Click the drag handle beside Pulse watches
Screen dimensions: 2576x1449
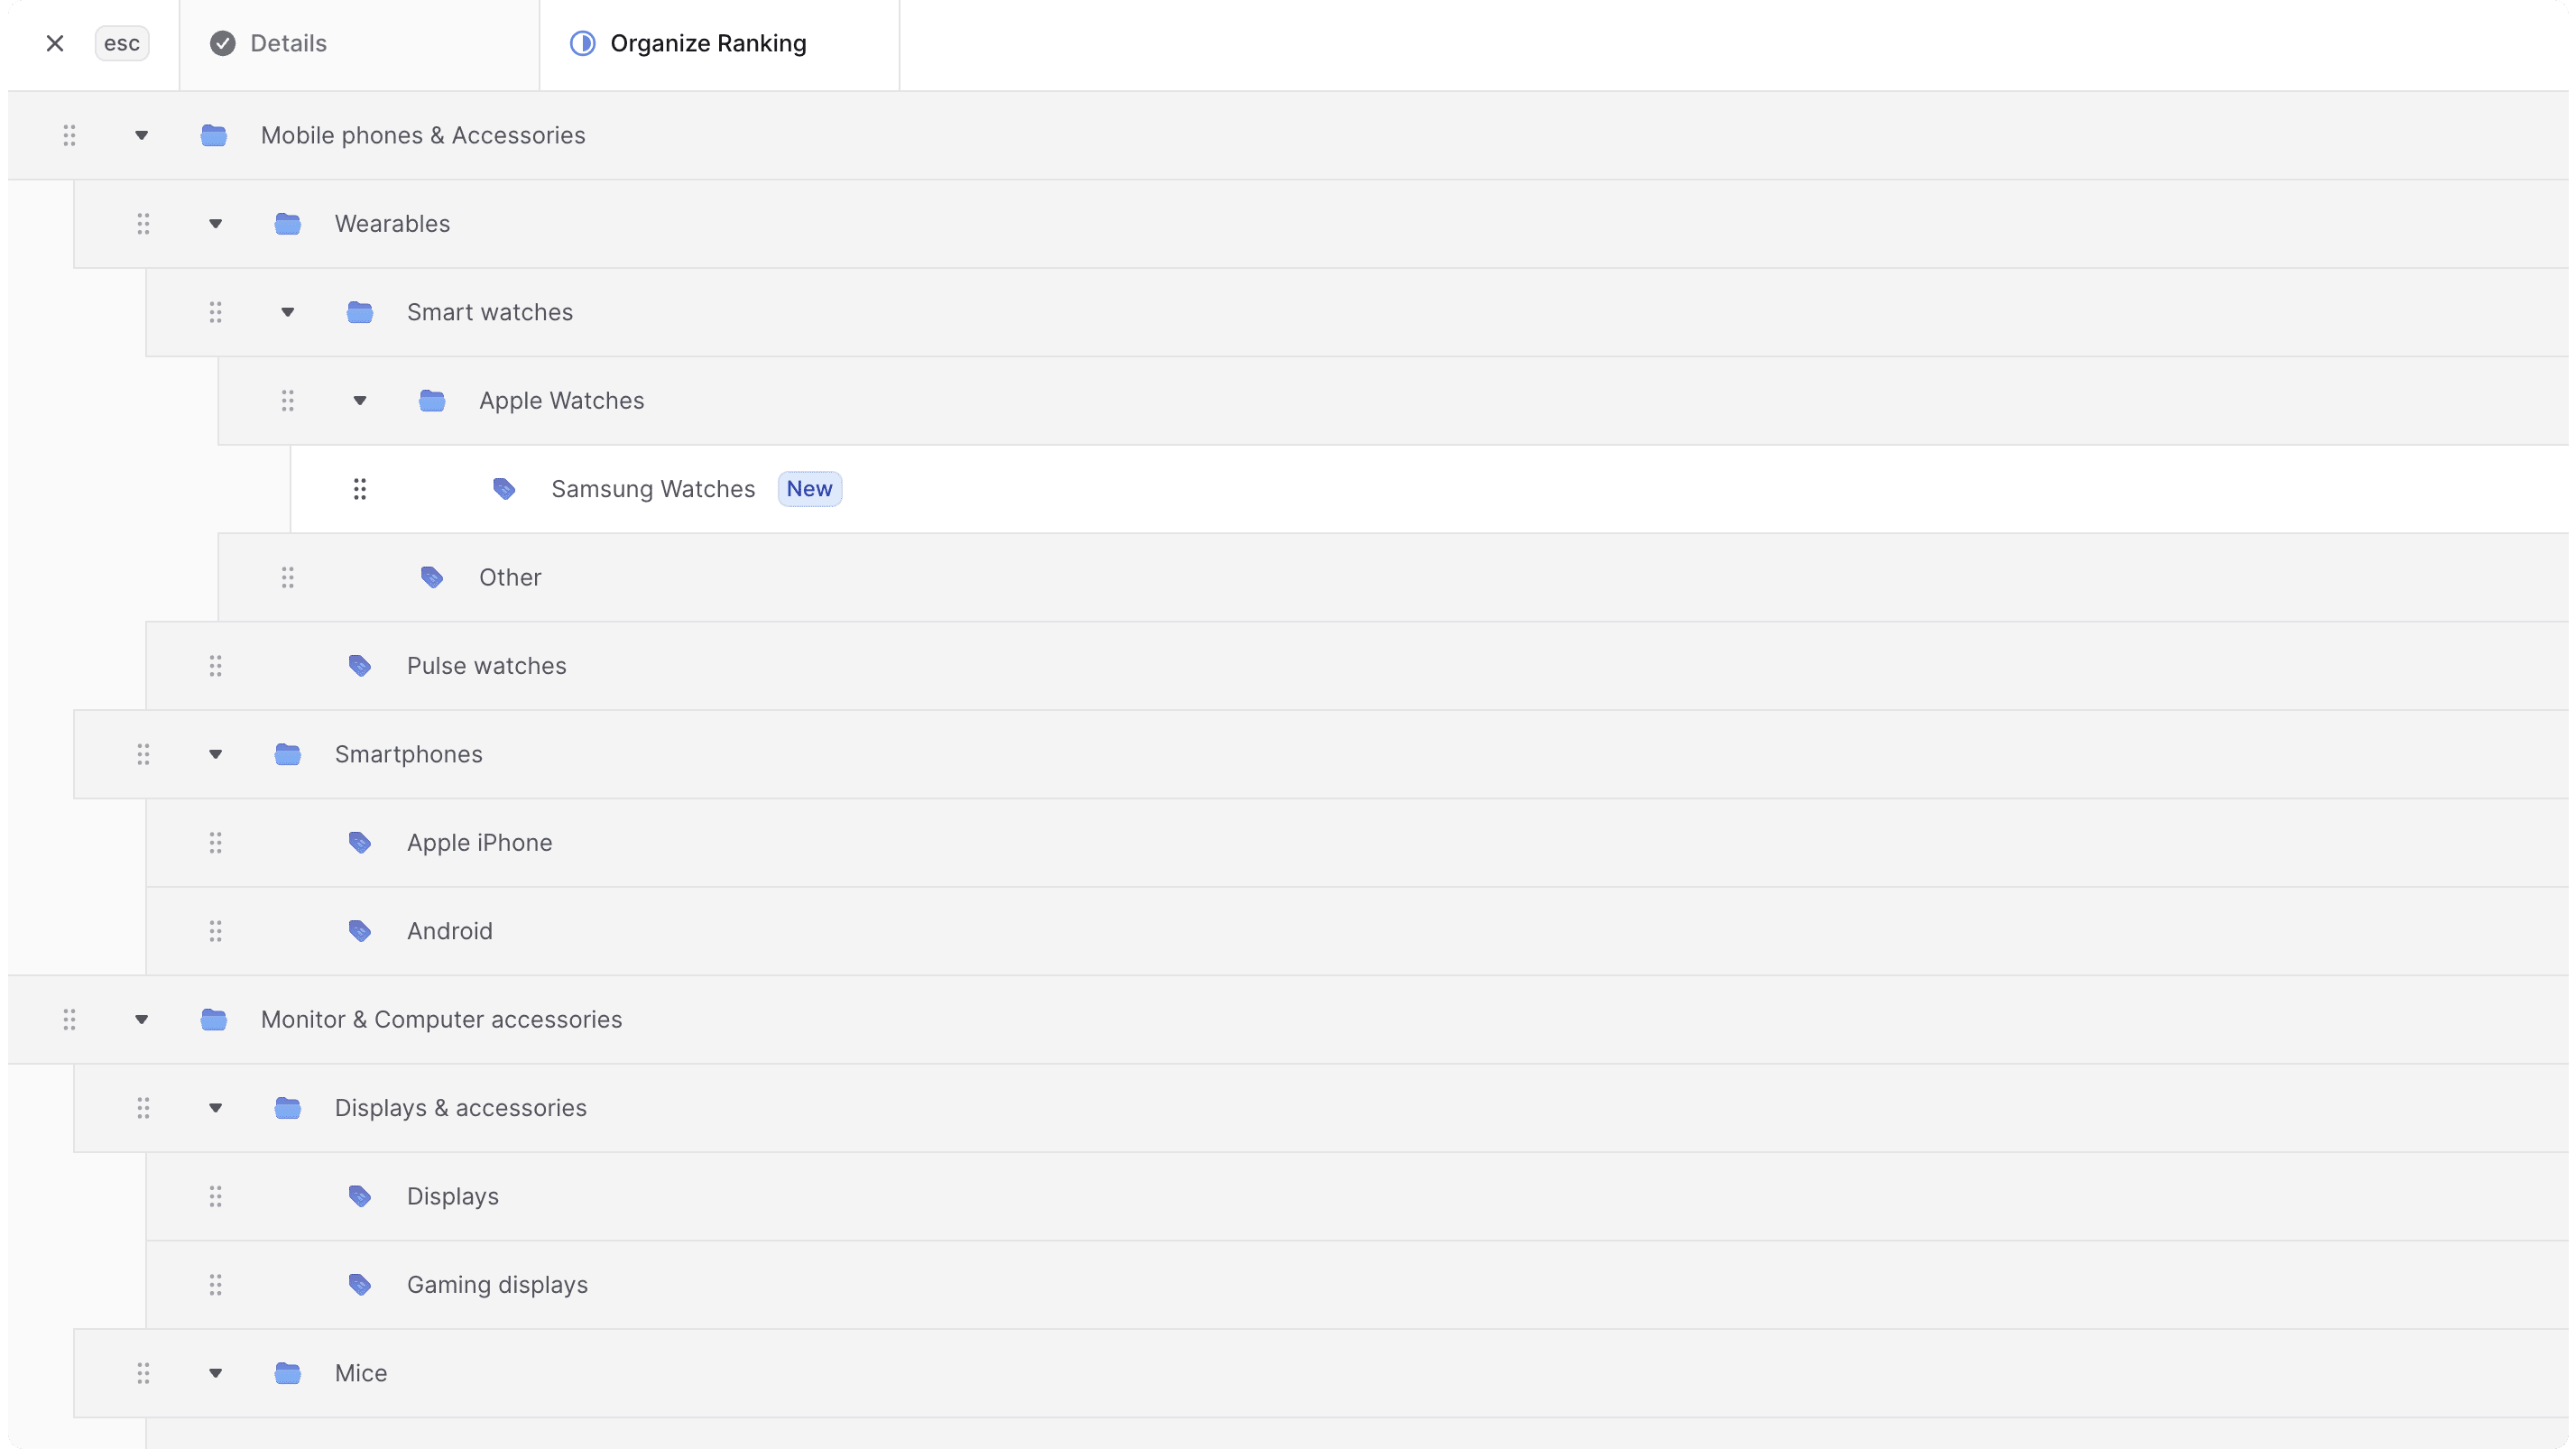[215, 665]
